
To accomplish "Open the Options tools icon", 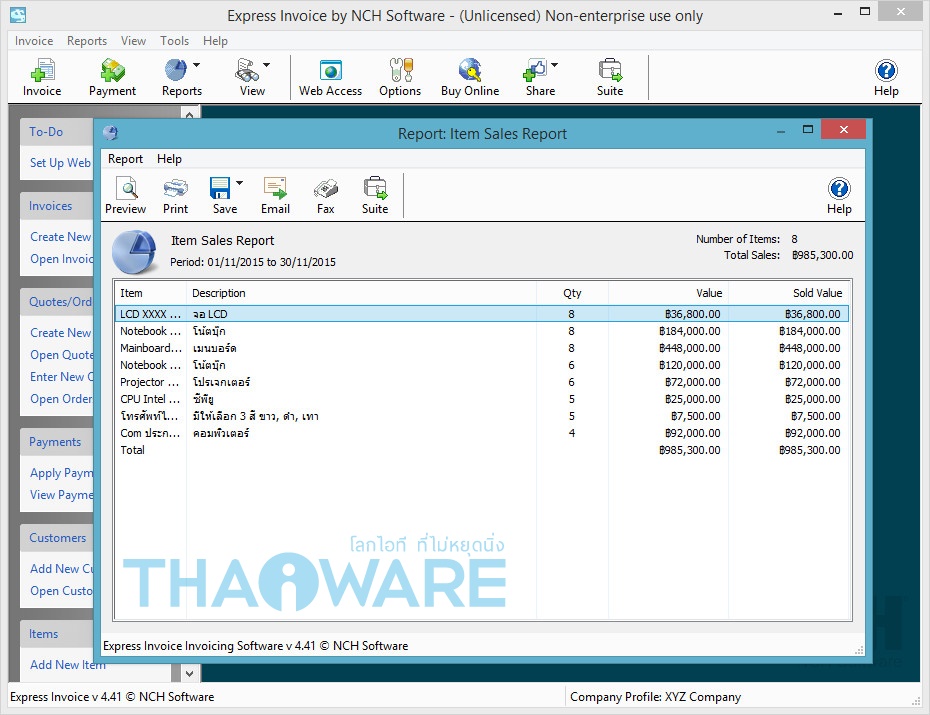I will click(400, 77).
